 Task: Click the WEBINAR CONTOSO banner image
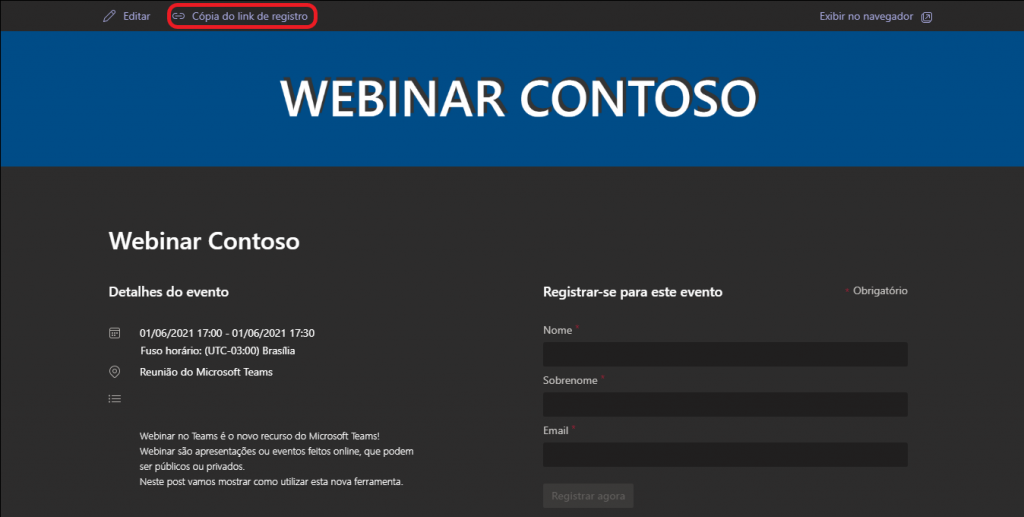tap(512, 99)
